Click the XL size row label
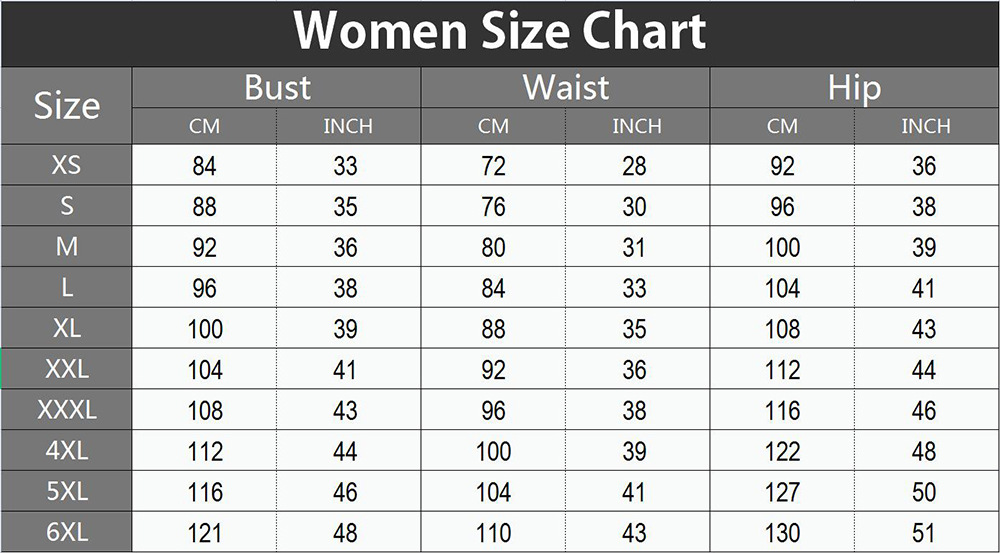Screen dimensions: 1000x553 tap(66, 328)
